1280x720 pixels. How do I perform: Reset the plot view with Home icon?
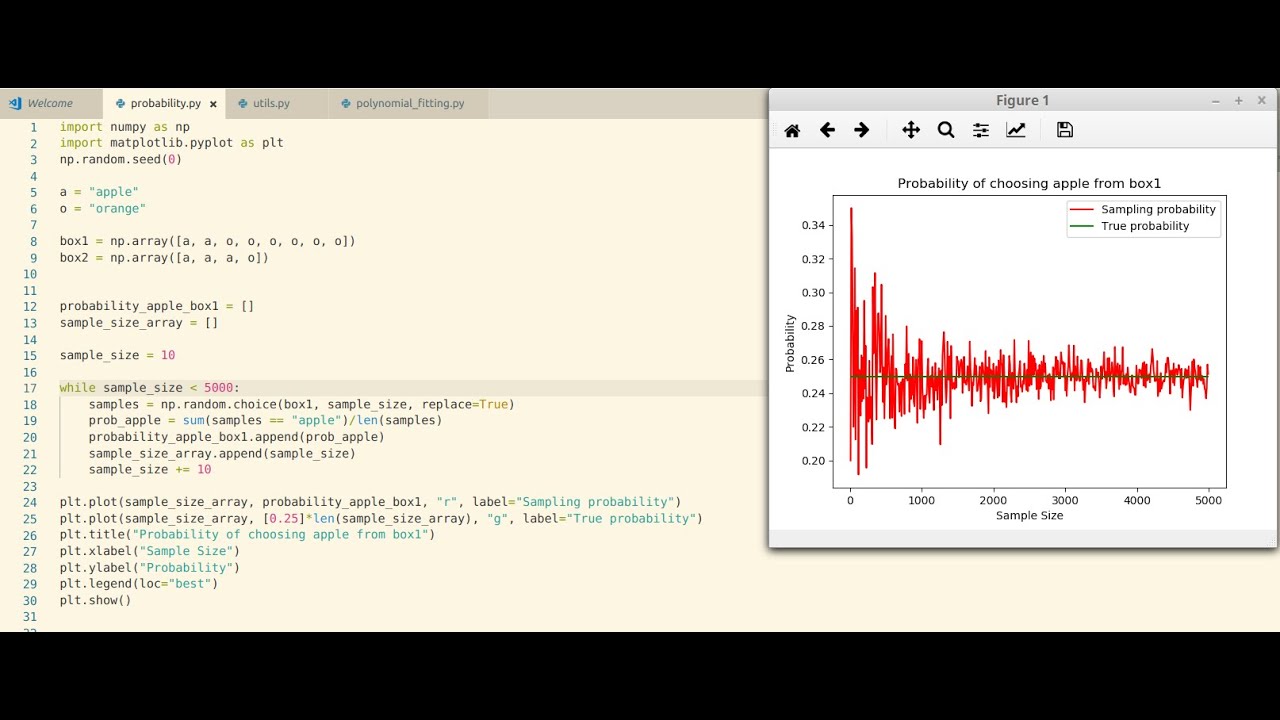coord(792,130)
